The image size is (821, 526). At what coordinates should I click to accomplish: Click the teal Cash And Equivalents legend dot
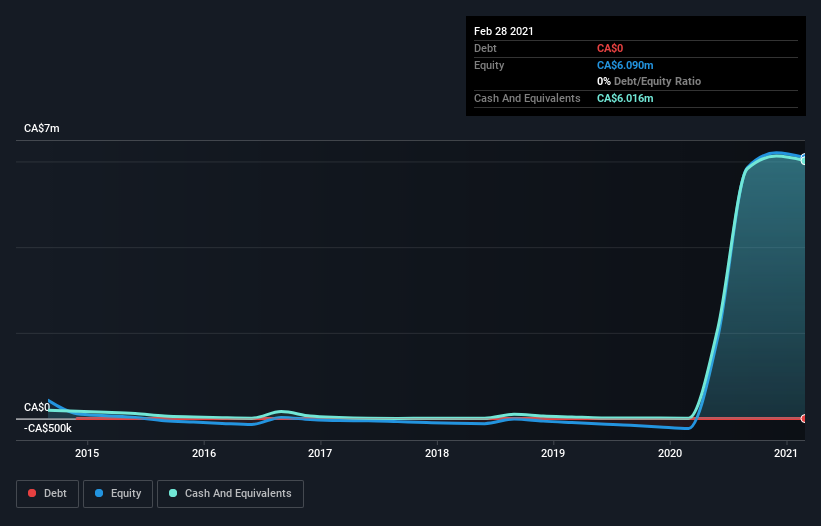pos(173,493)
